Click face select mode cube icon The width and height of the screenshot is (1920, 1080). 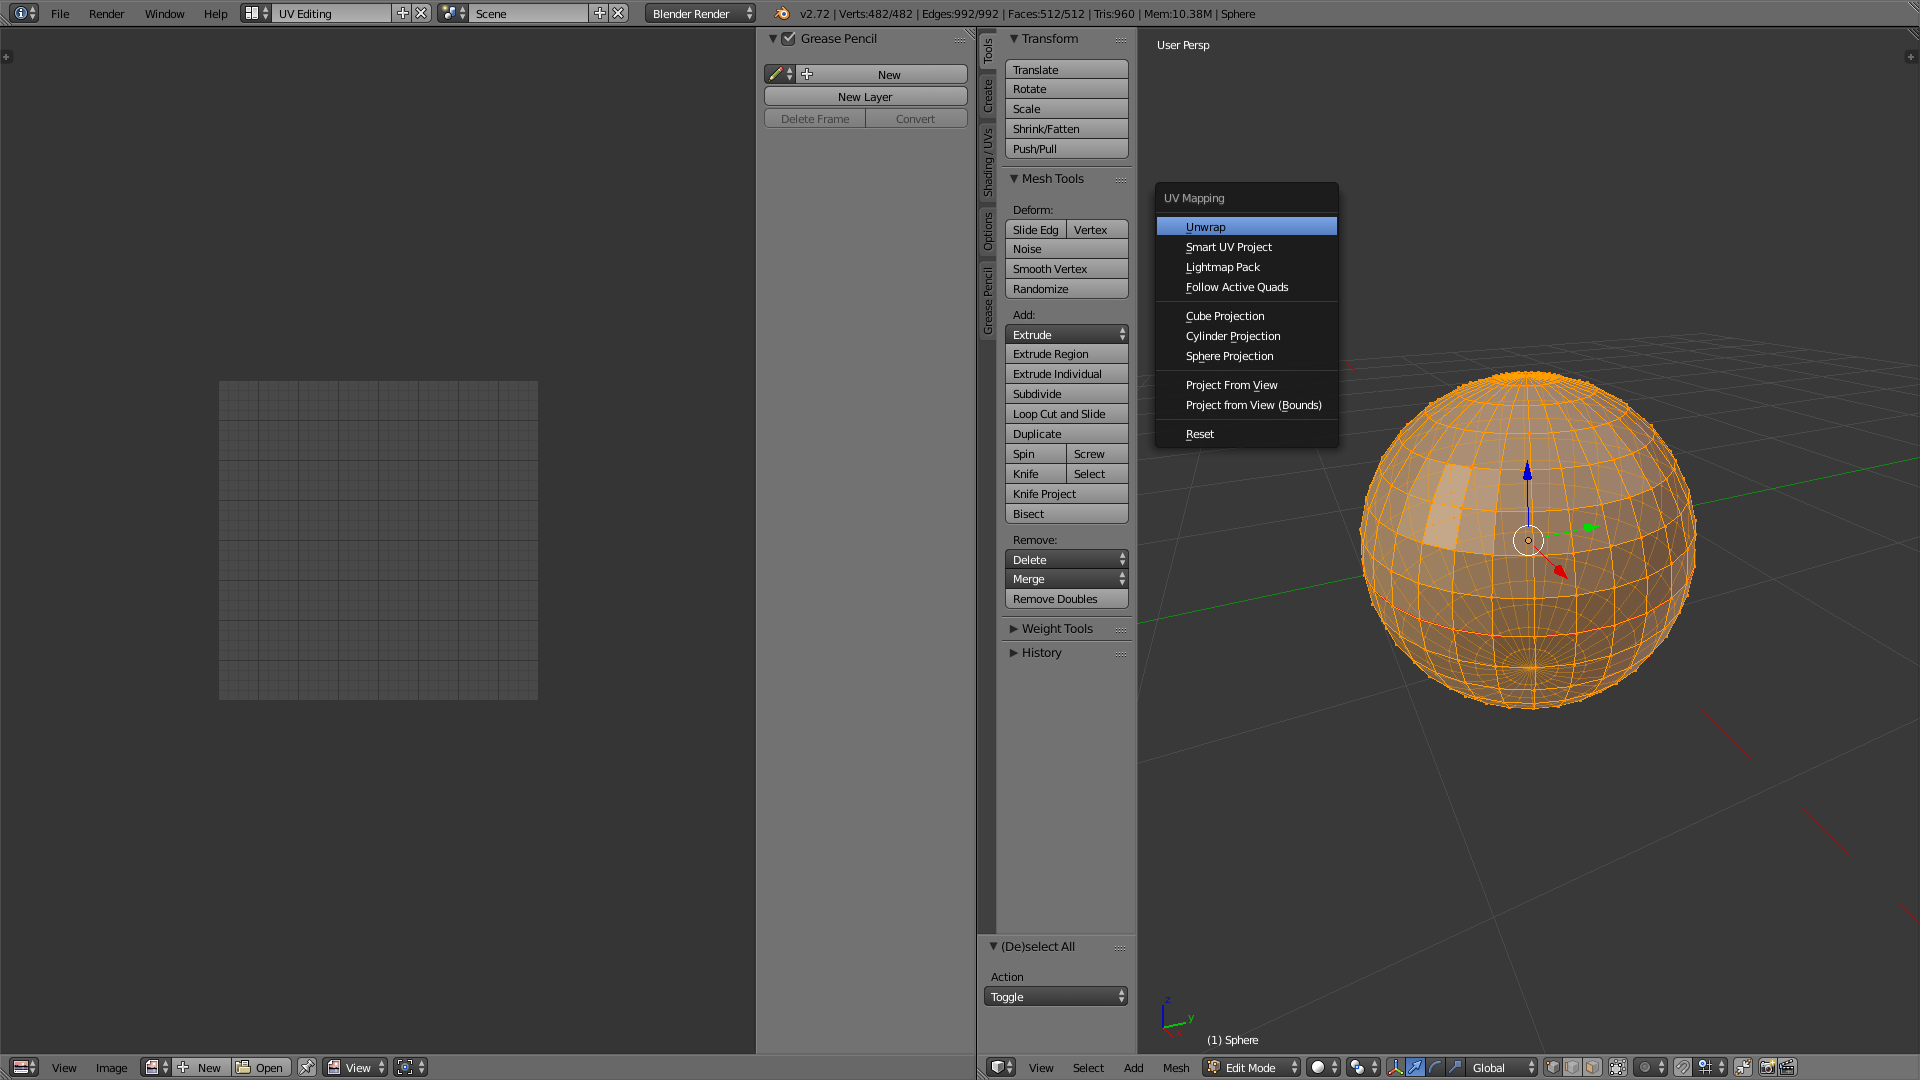[x=1592, y=1067]
